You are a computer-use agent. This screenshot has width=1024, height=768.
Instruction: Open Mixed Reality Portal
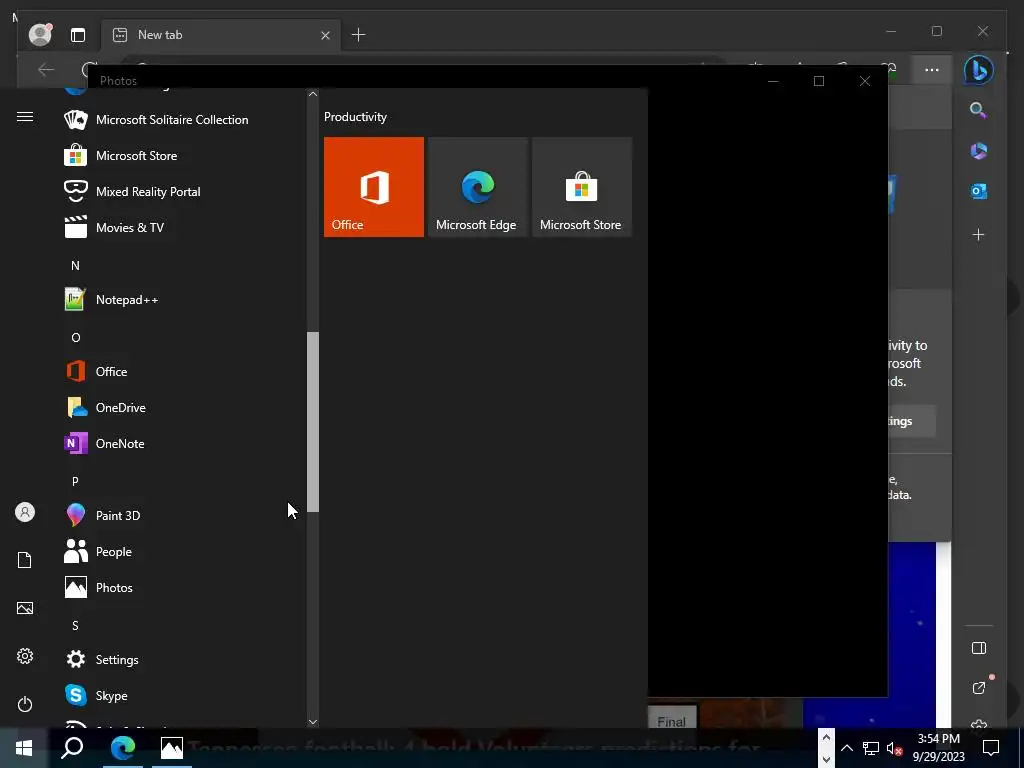(183, 191)
